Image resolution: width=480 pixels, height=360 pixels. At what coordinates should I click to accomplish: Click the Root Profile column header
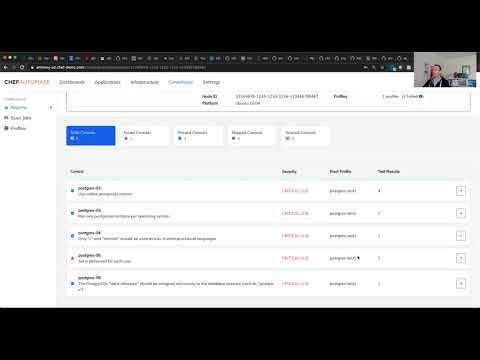click(x=340, y=171)
